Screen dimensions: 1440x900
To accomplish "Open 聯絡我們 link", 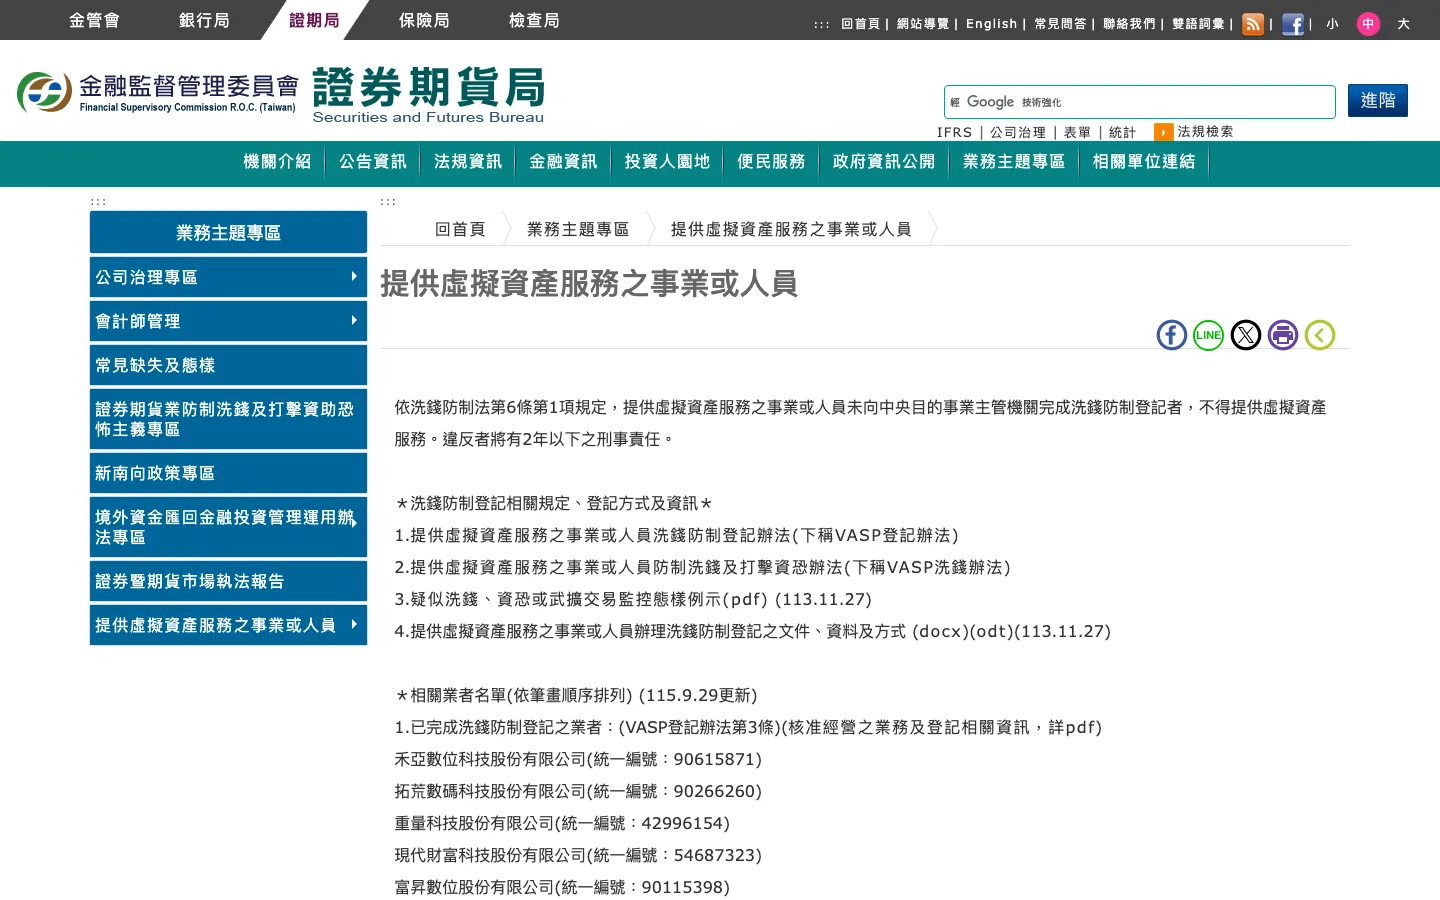I will 1129,24.
